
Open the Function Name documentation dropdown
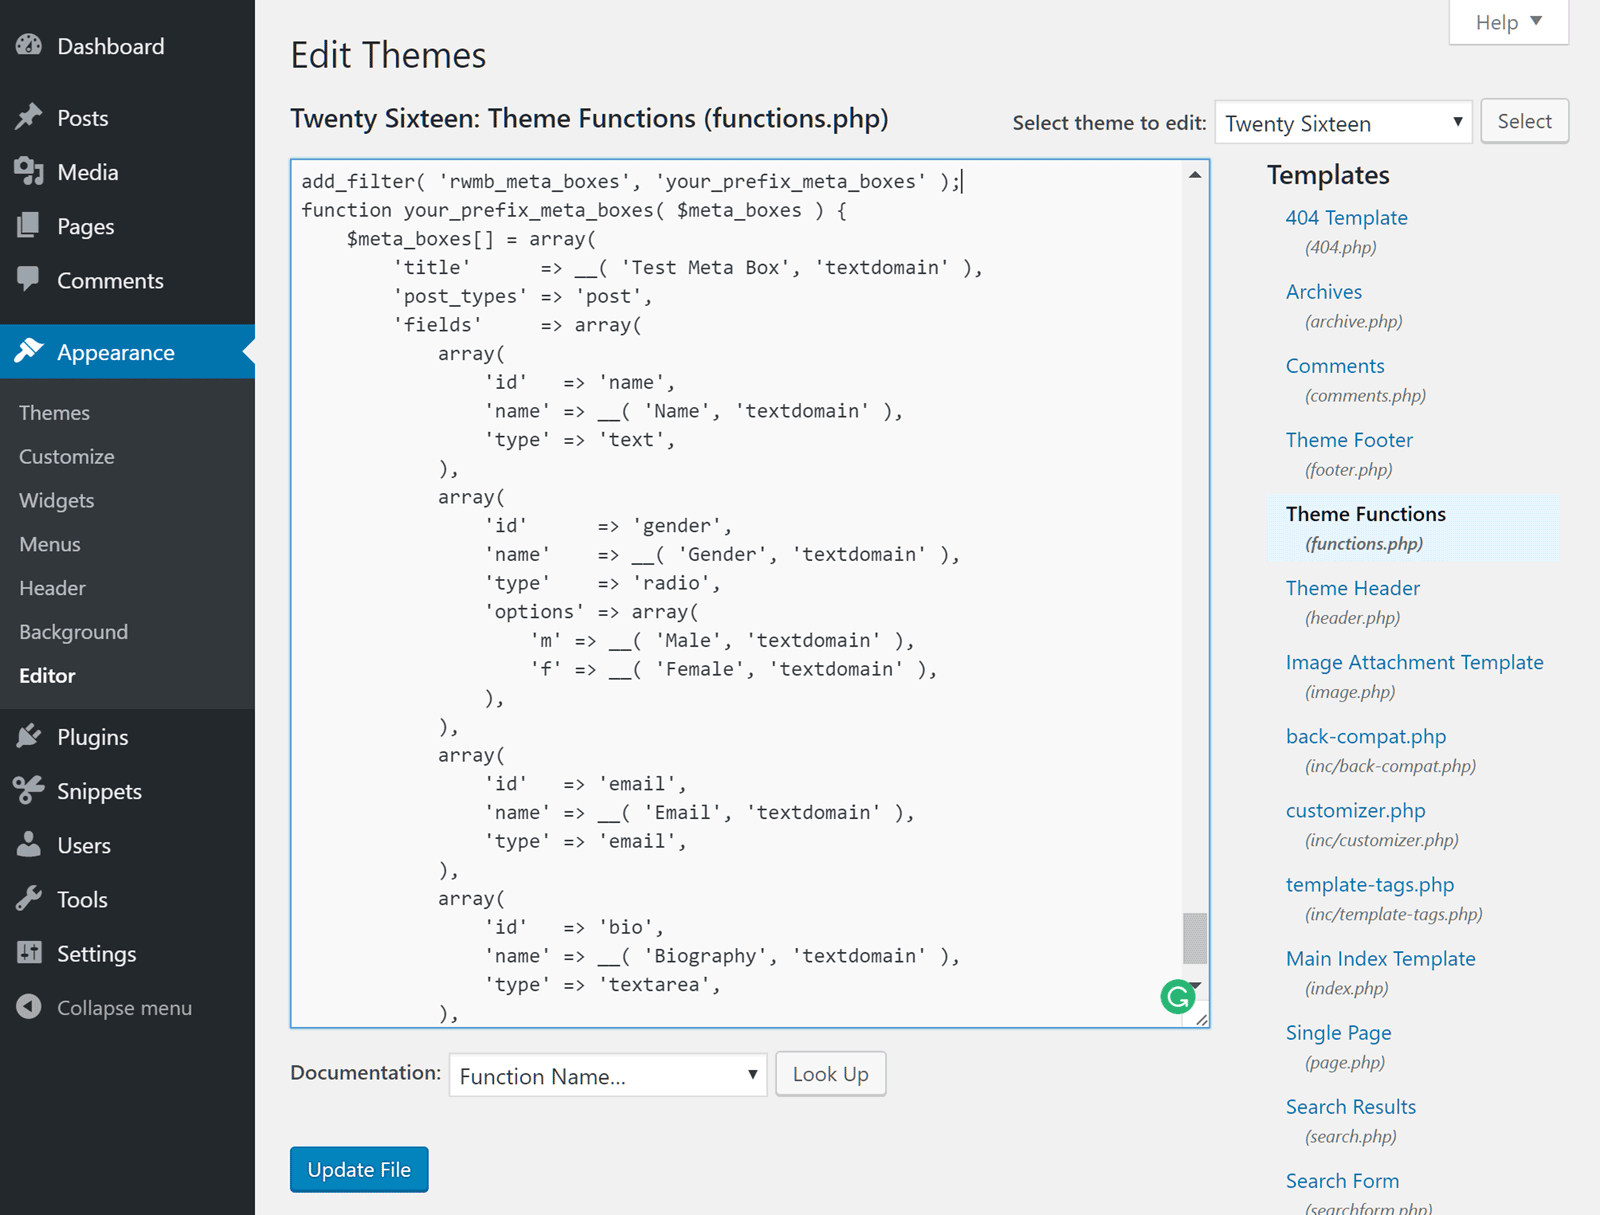[x=607, y=1076]
